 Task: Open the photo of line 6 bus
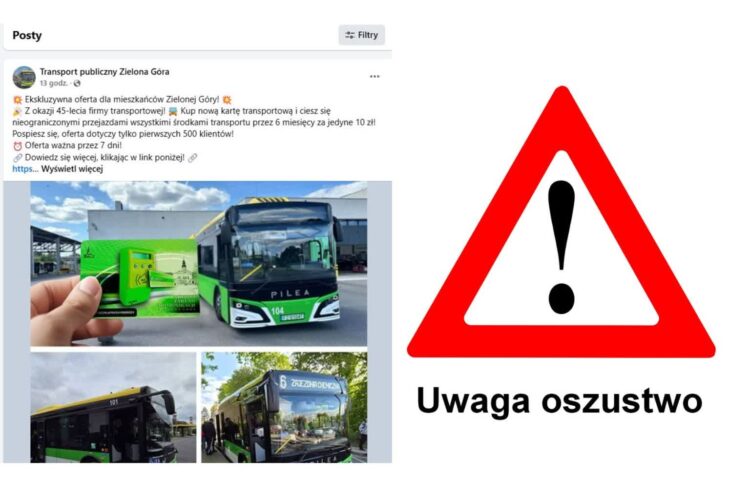click(x=284, y=407)
